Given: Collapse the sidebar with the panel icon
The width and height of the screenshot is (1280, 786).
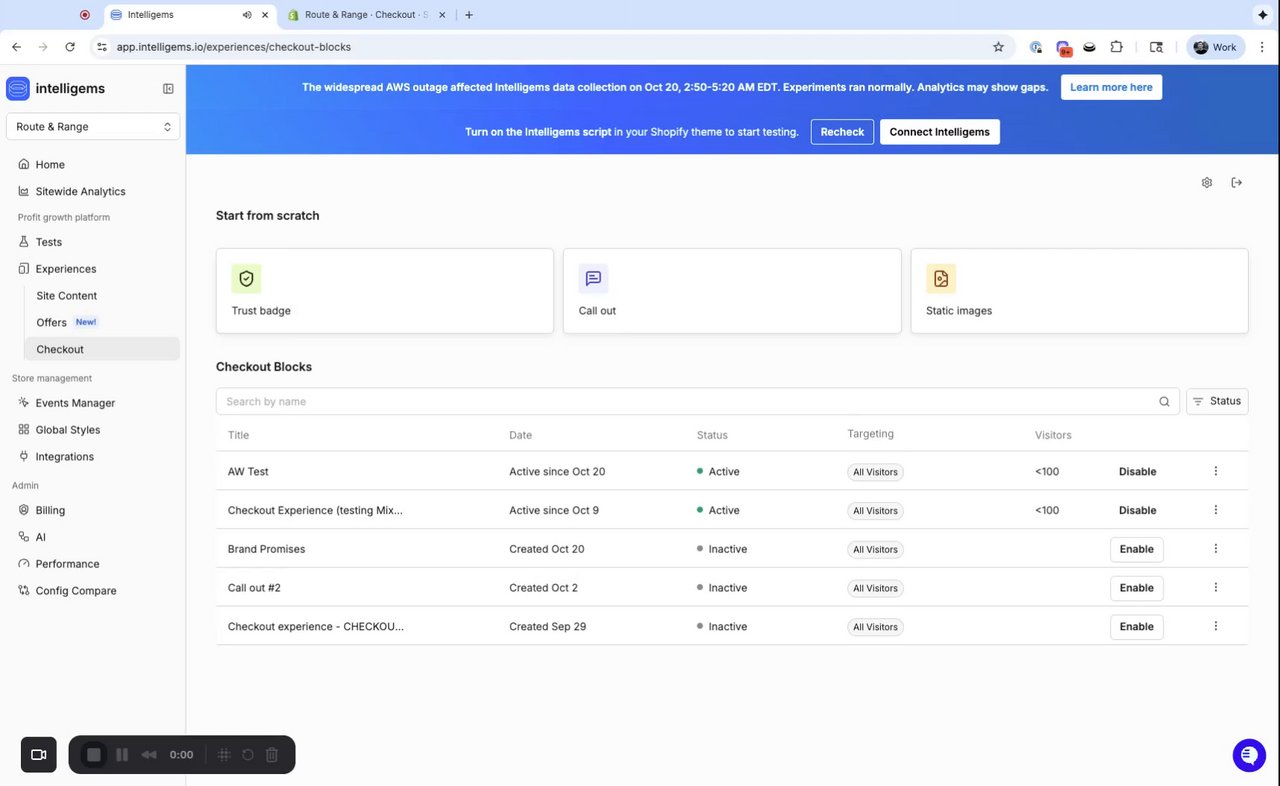Looking at the screenshot, I should pyautogui.click(x=168, y=89).
